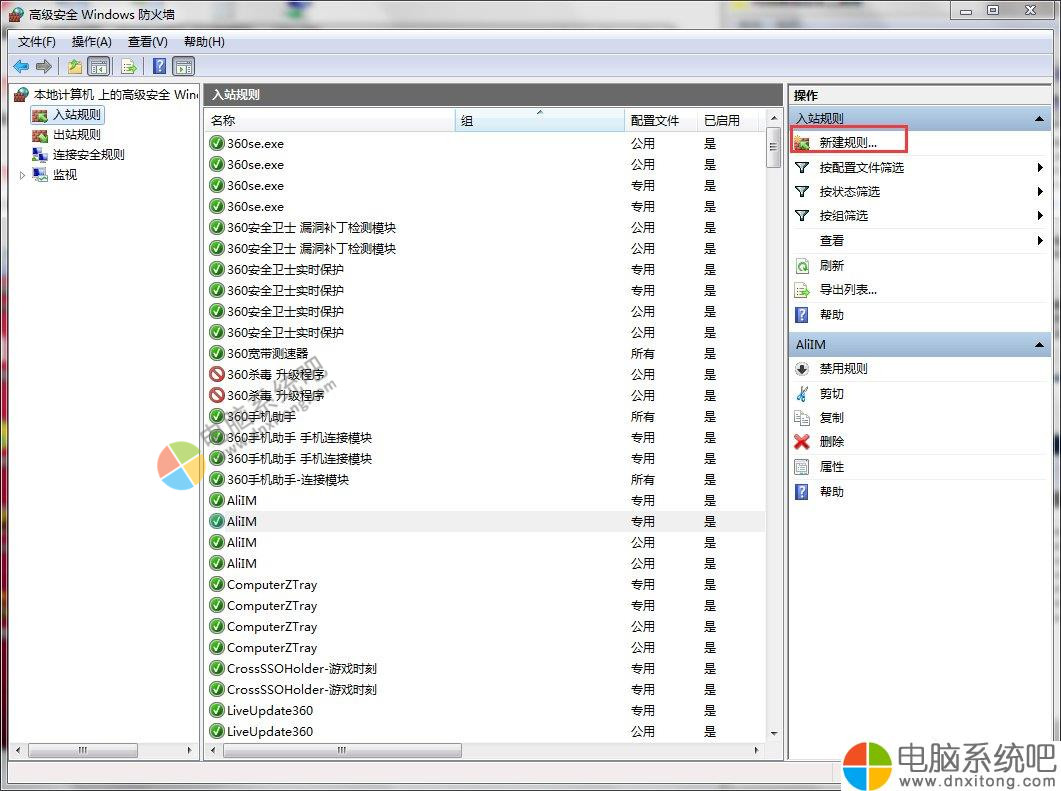Click the 剪切 scissors icon

click(802, 394)
